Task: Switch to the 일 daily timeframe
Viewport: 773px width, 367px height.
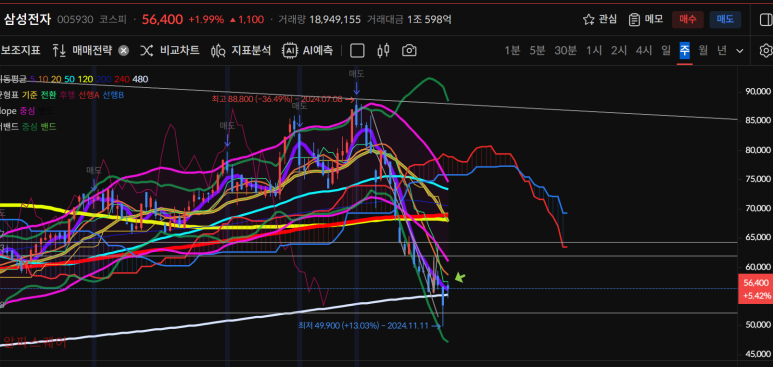Action: coord(666,50)
